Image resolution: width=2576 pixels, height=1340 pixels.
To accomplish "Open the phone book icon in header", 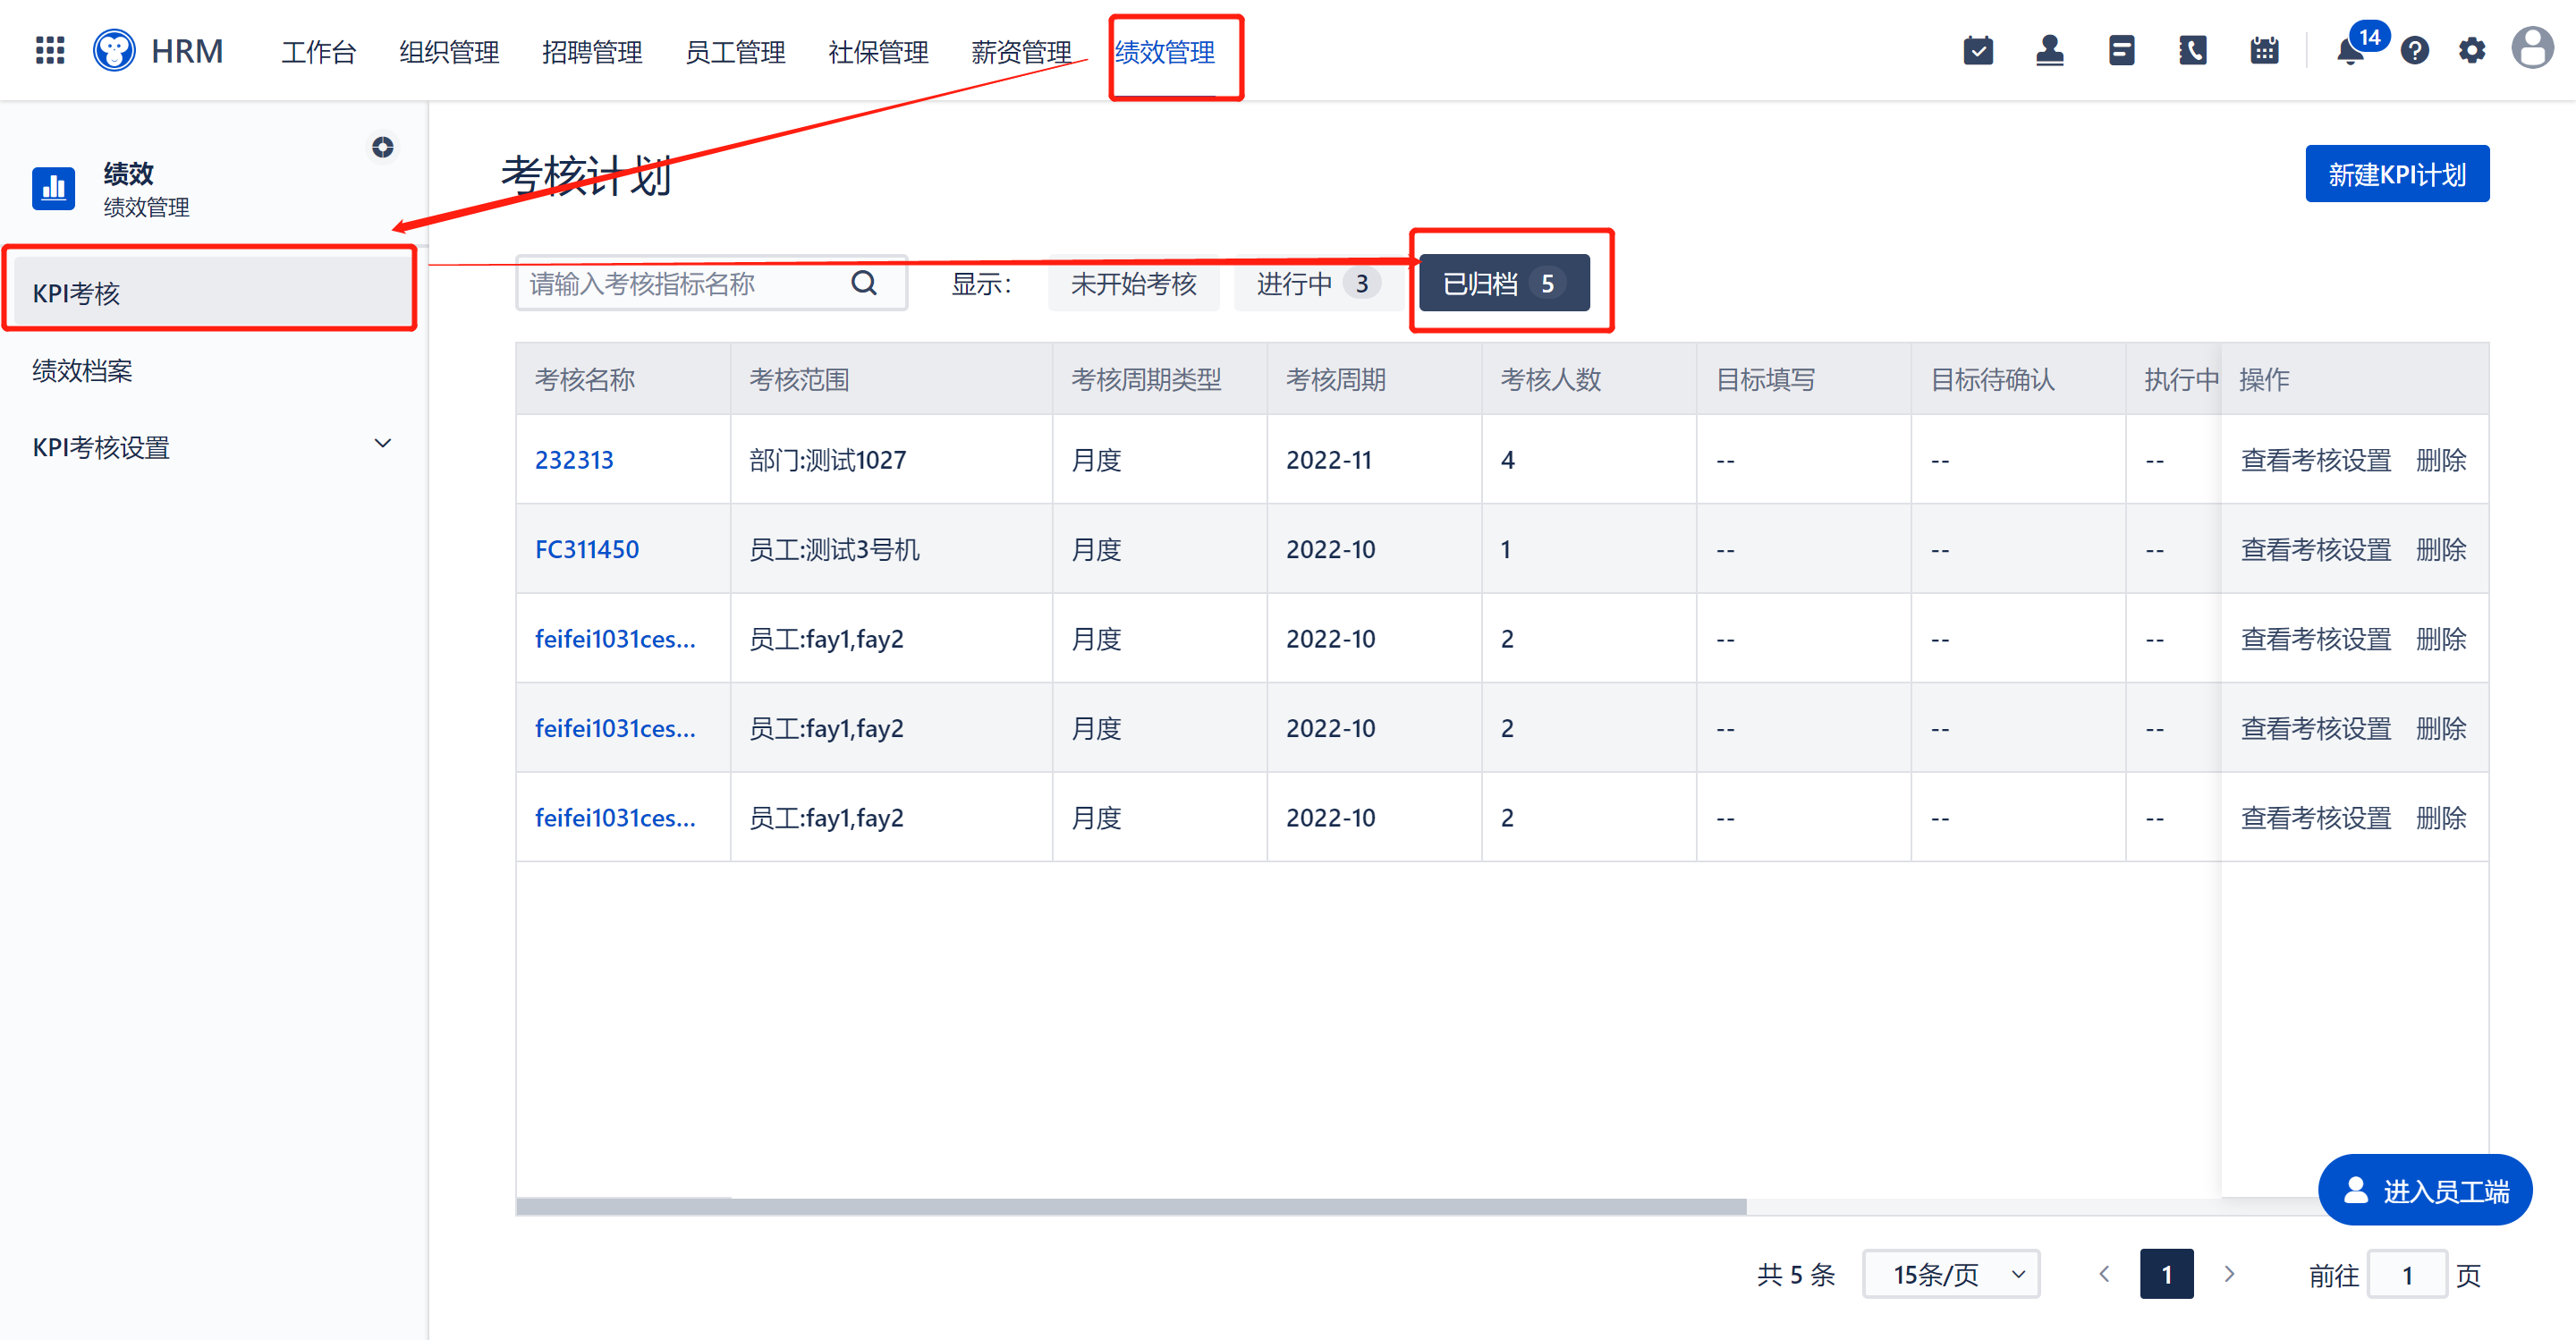I will click(2192, 50).
